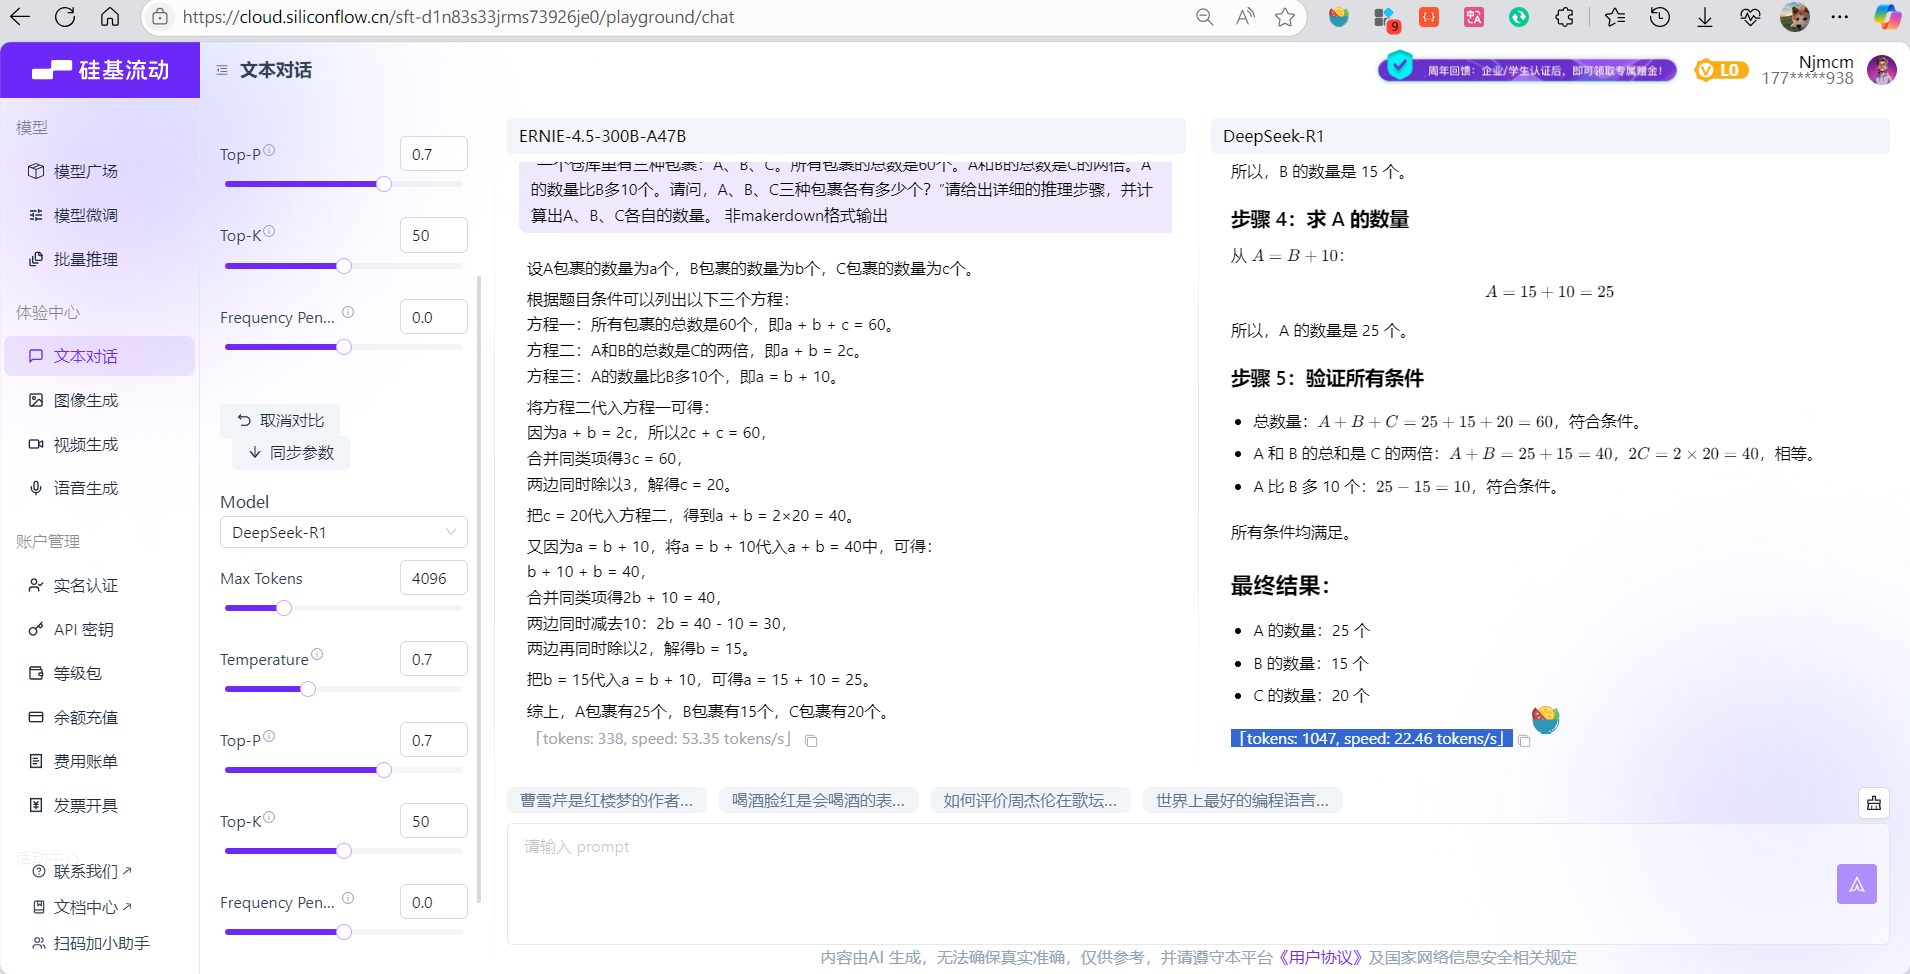Viewport: 1910px width, 974px height.
Task: Open 语音生成 in sidebar
Action: [x=100, y=488]
